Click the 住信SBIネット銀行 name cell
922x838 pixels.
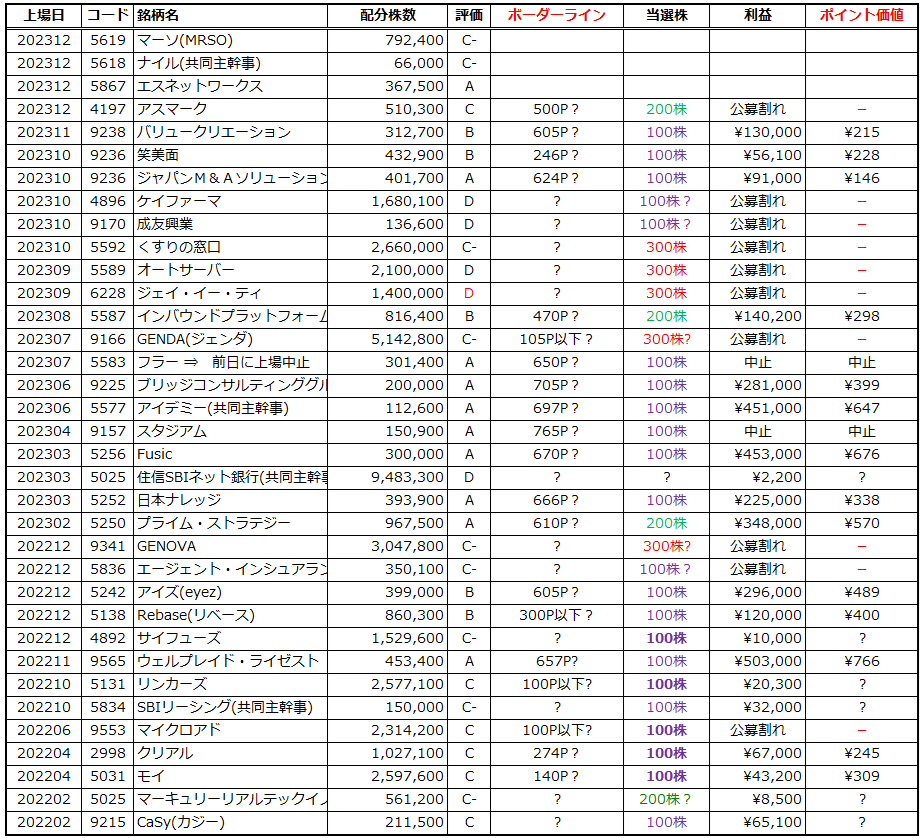(232, 477)
